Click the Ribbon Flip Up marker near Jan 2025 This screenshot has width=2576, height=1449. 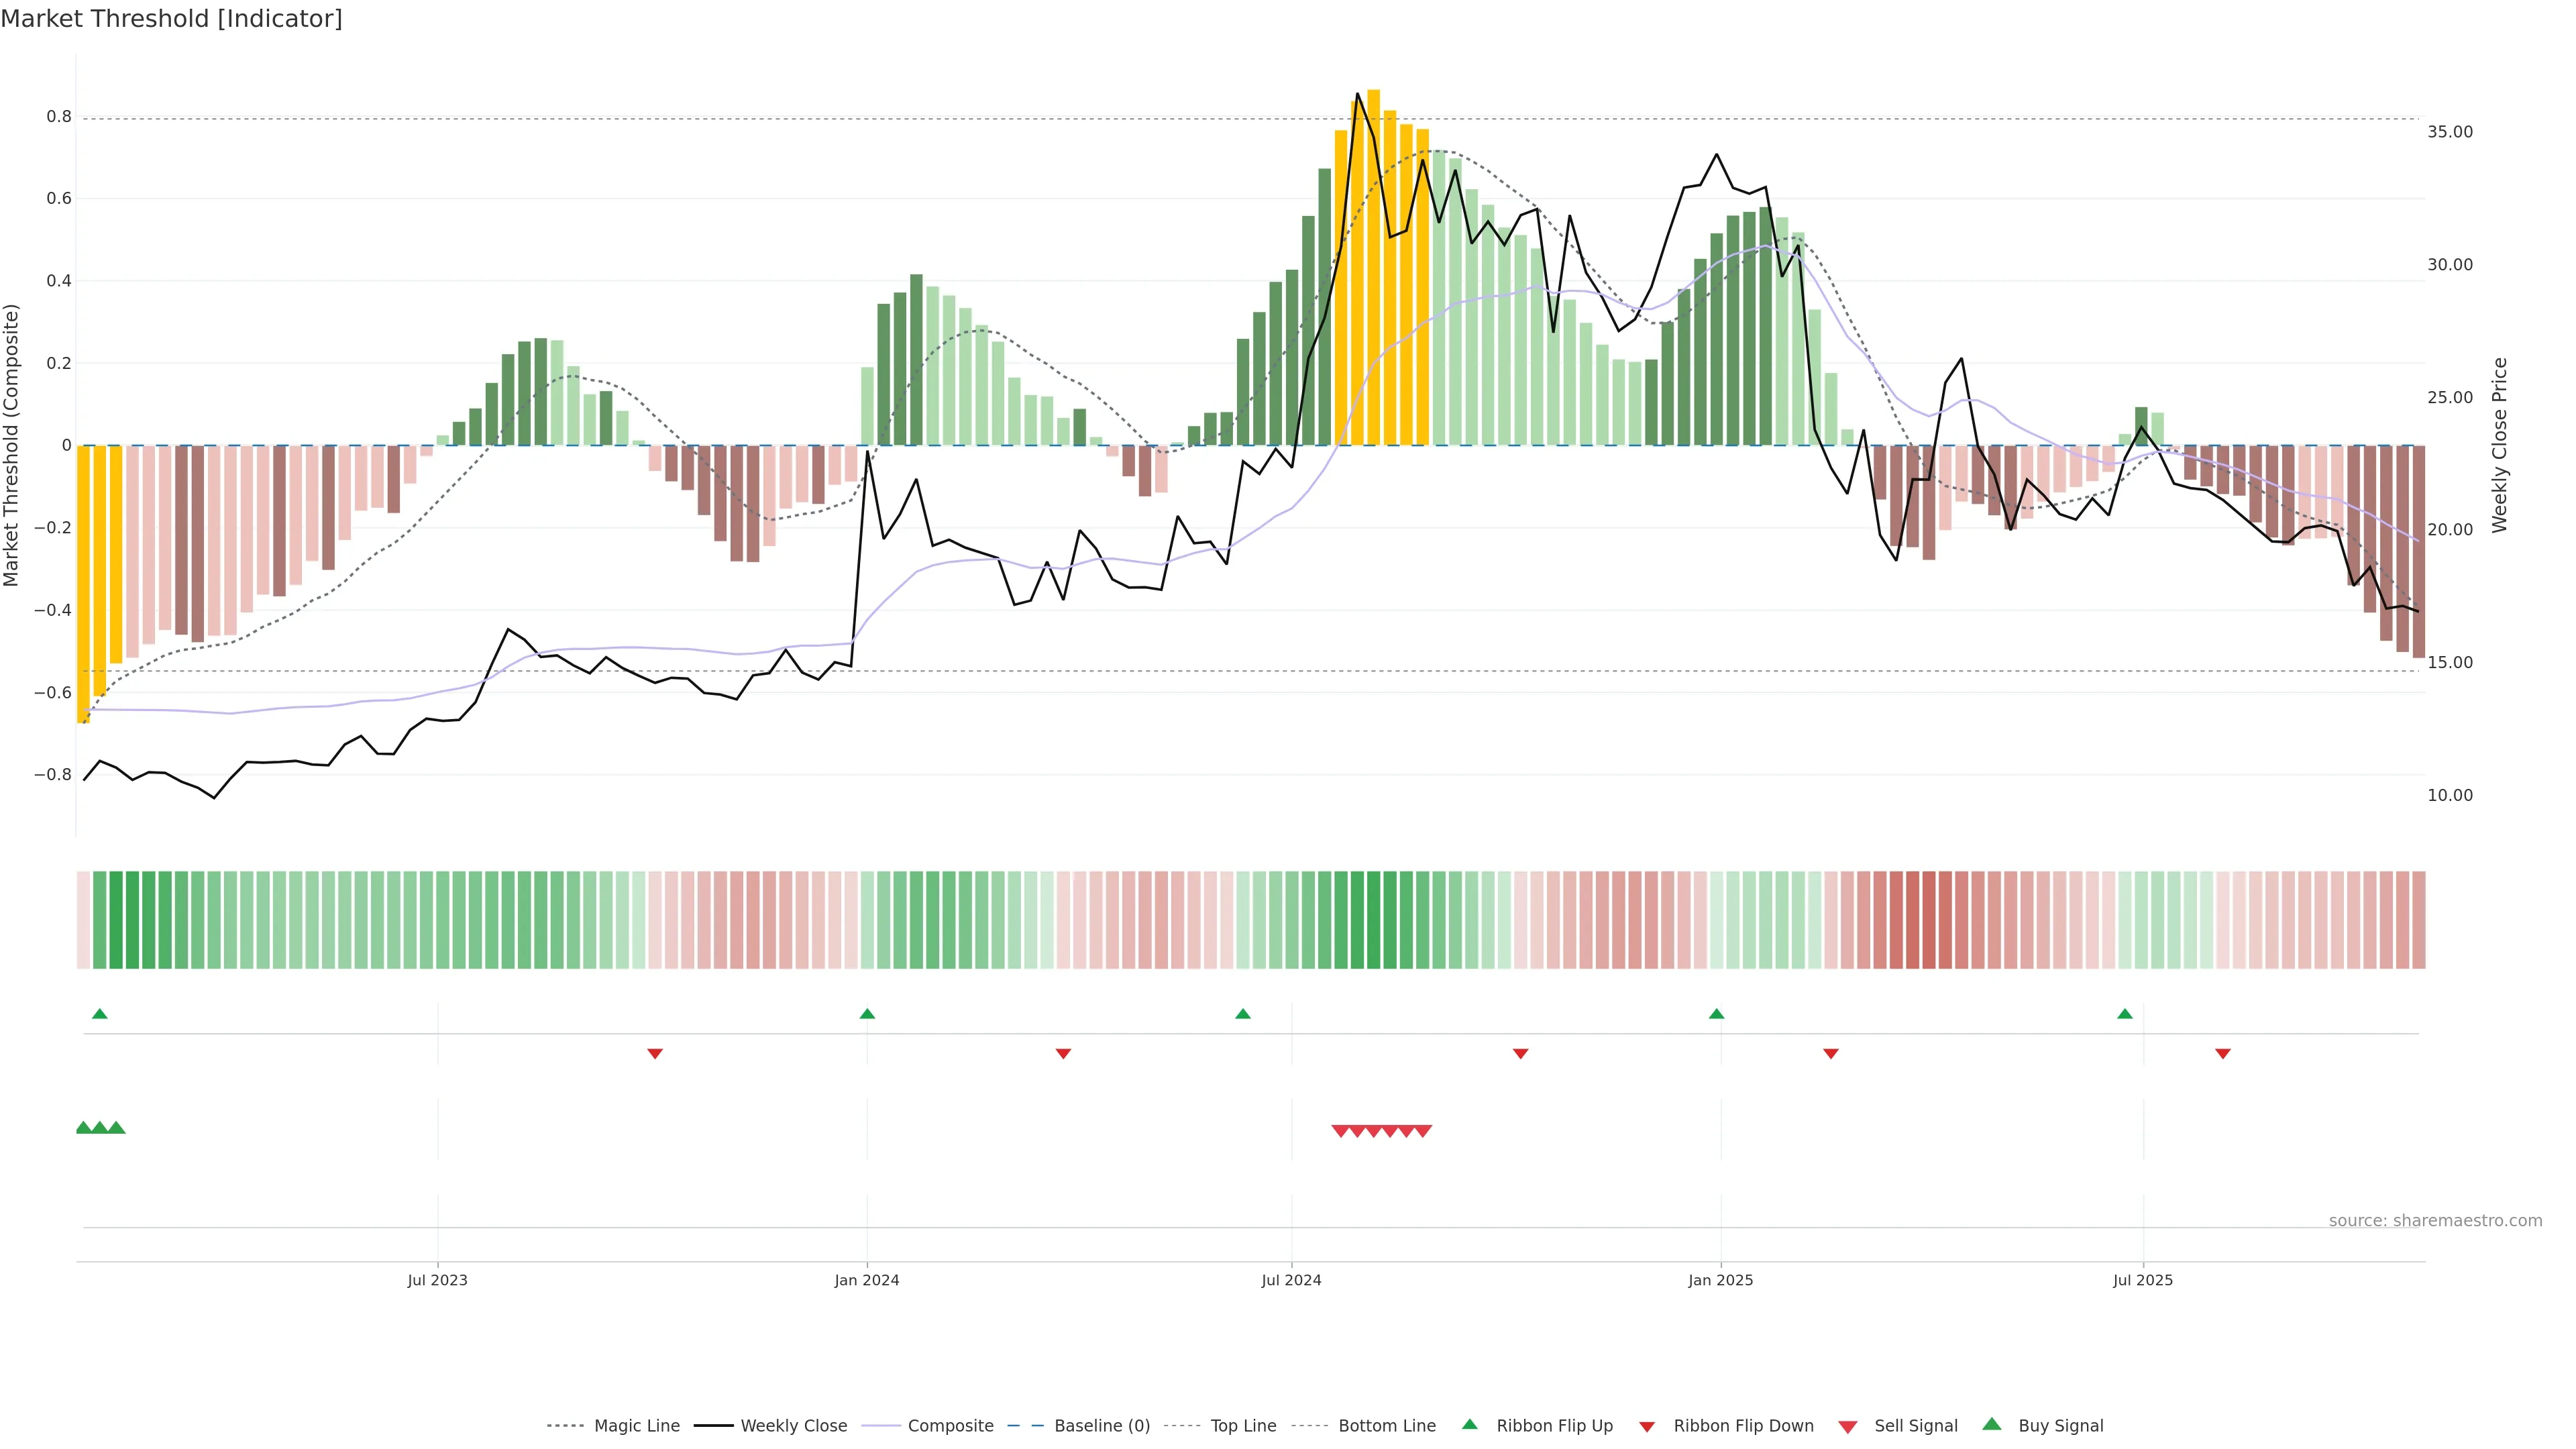pyautogui.click(x=1717, y=1014)
